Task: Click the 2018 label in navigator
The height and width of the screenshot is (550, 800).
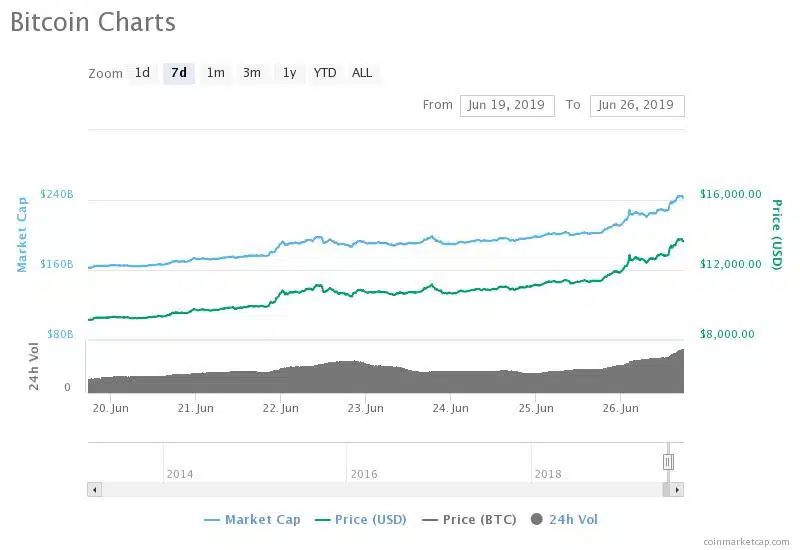Action: click(548, 474)
